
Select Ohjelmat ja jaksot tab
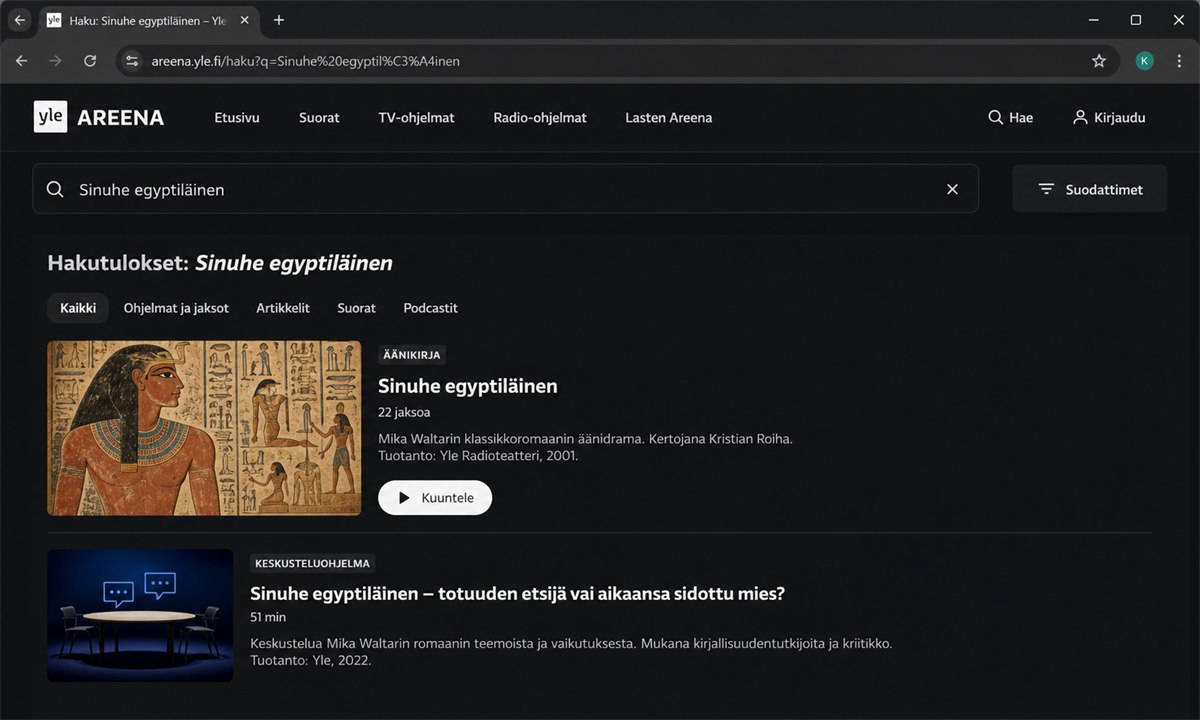(x=176, y=308)
